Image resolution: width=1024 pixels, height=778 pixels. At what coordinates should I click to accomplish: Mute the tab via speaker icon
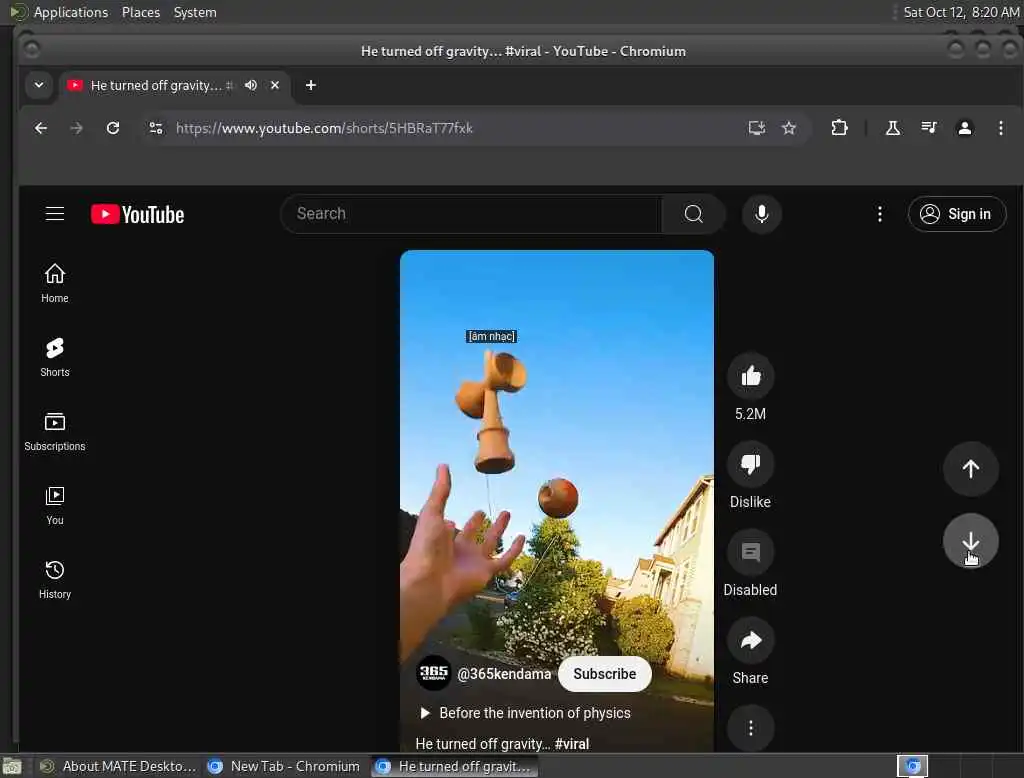pyautogui.click(x=251, y=86)
